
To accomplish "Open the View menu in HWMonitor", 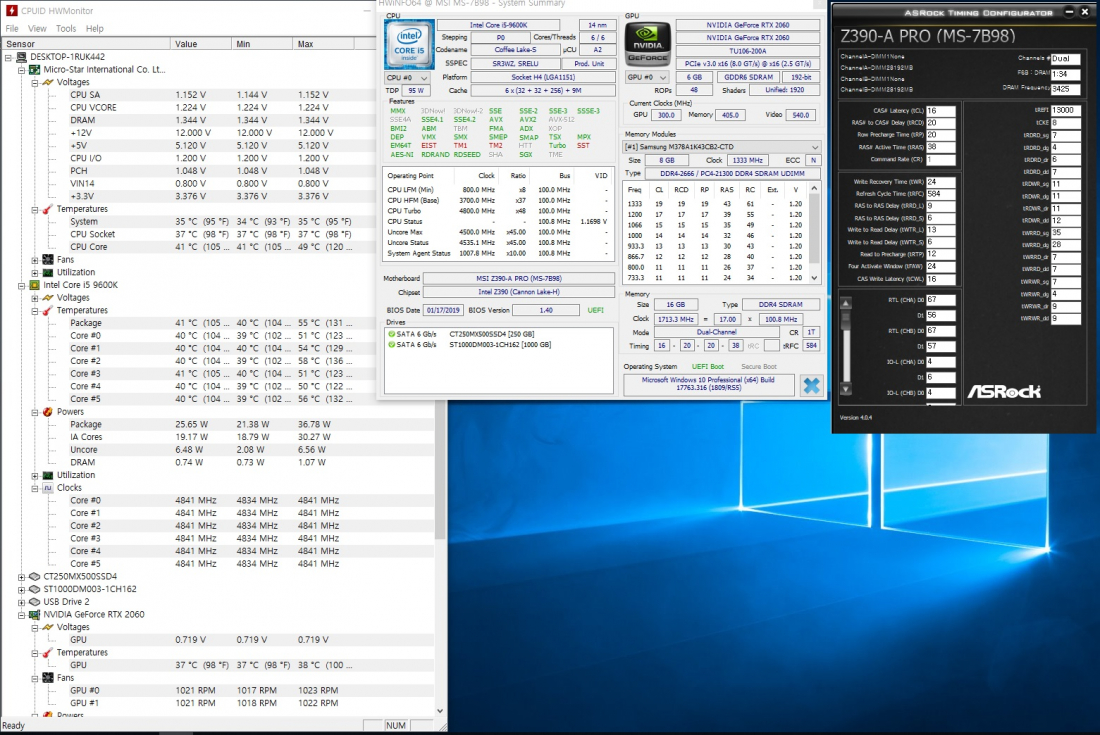I will [37, 29].
